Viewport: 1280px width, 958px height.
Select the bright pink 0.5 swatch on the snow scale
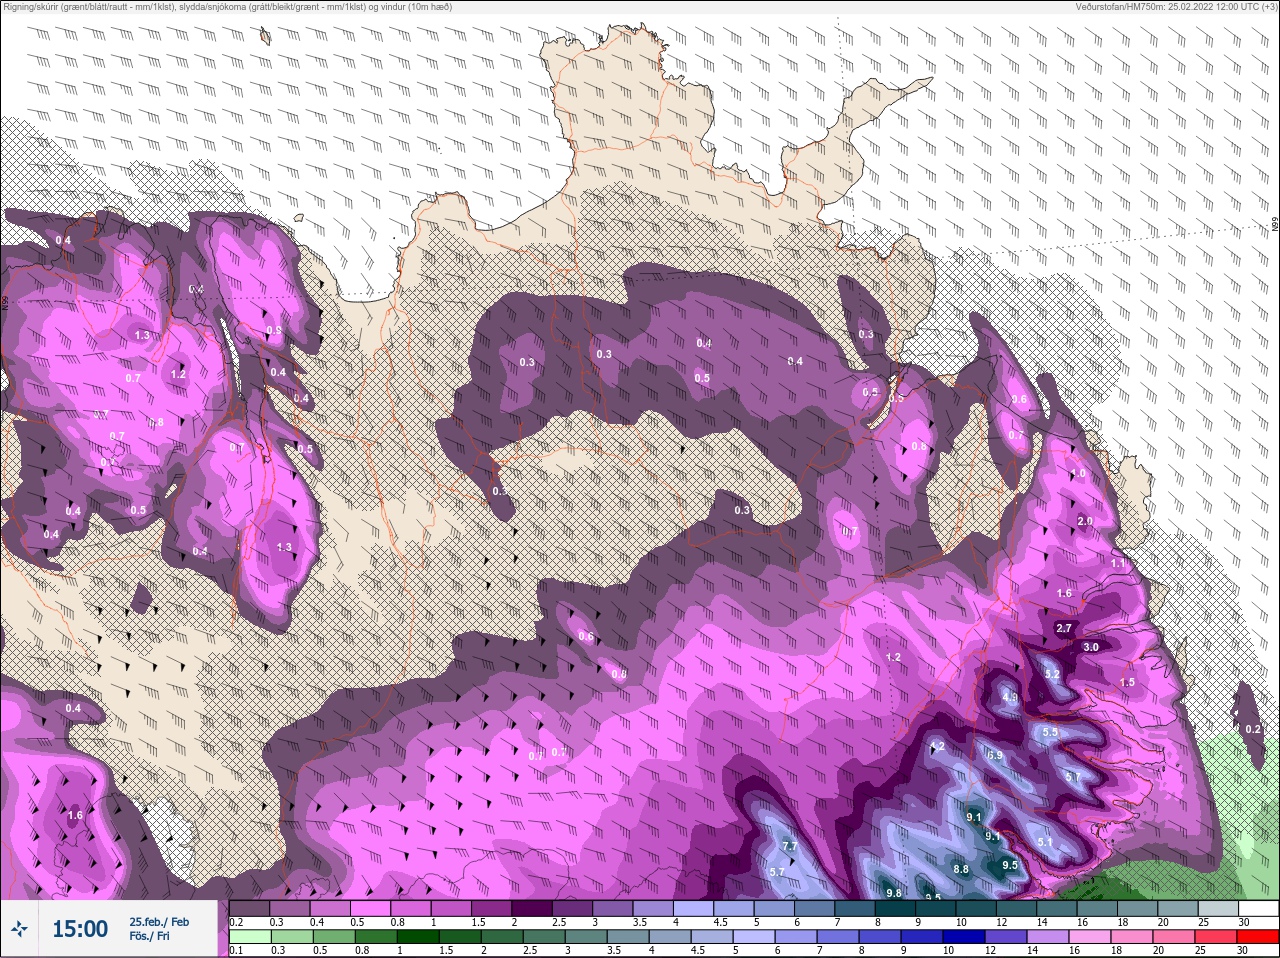[370, 909]
